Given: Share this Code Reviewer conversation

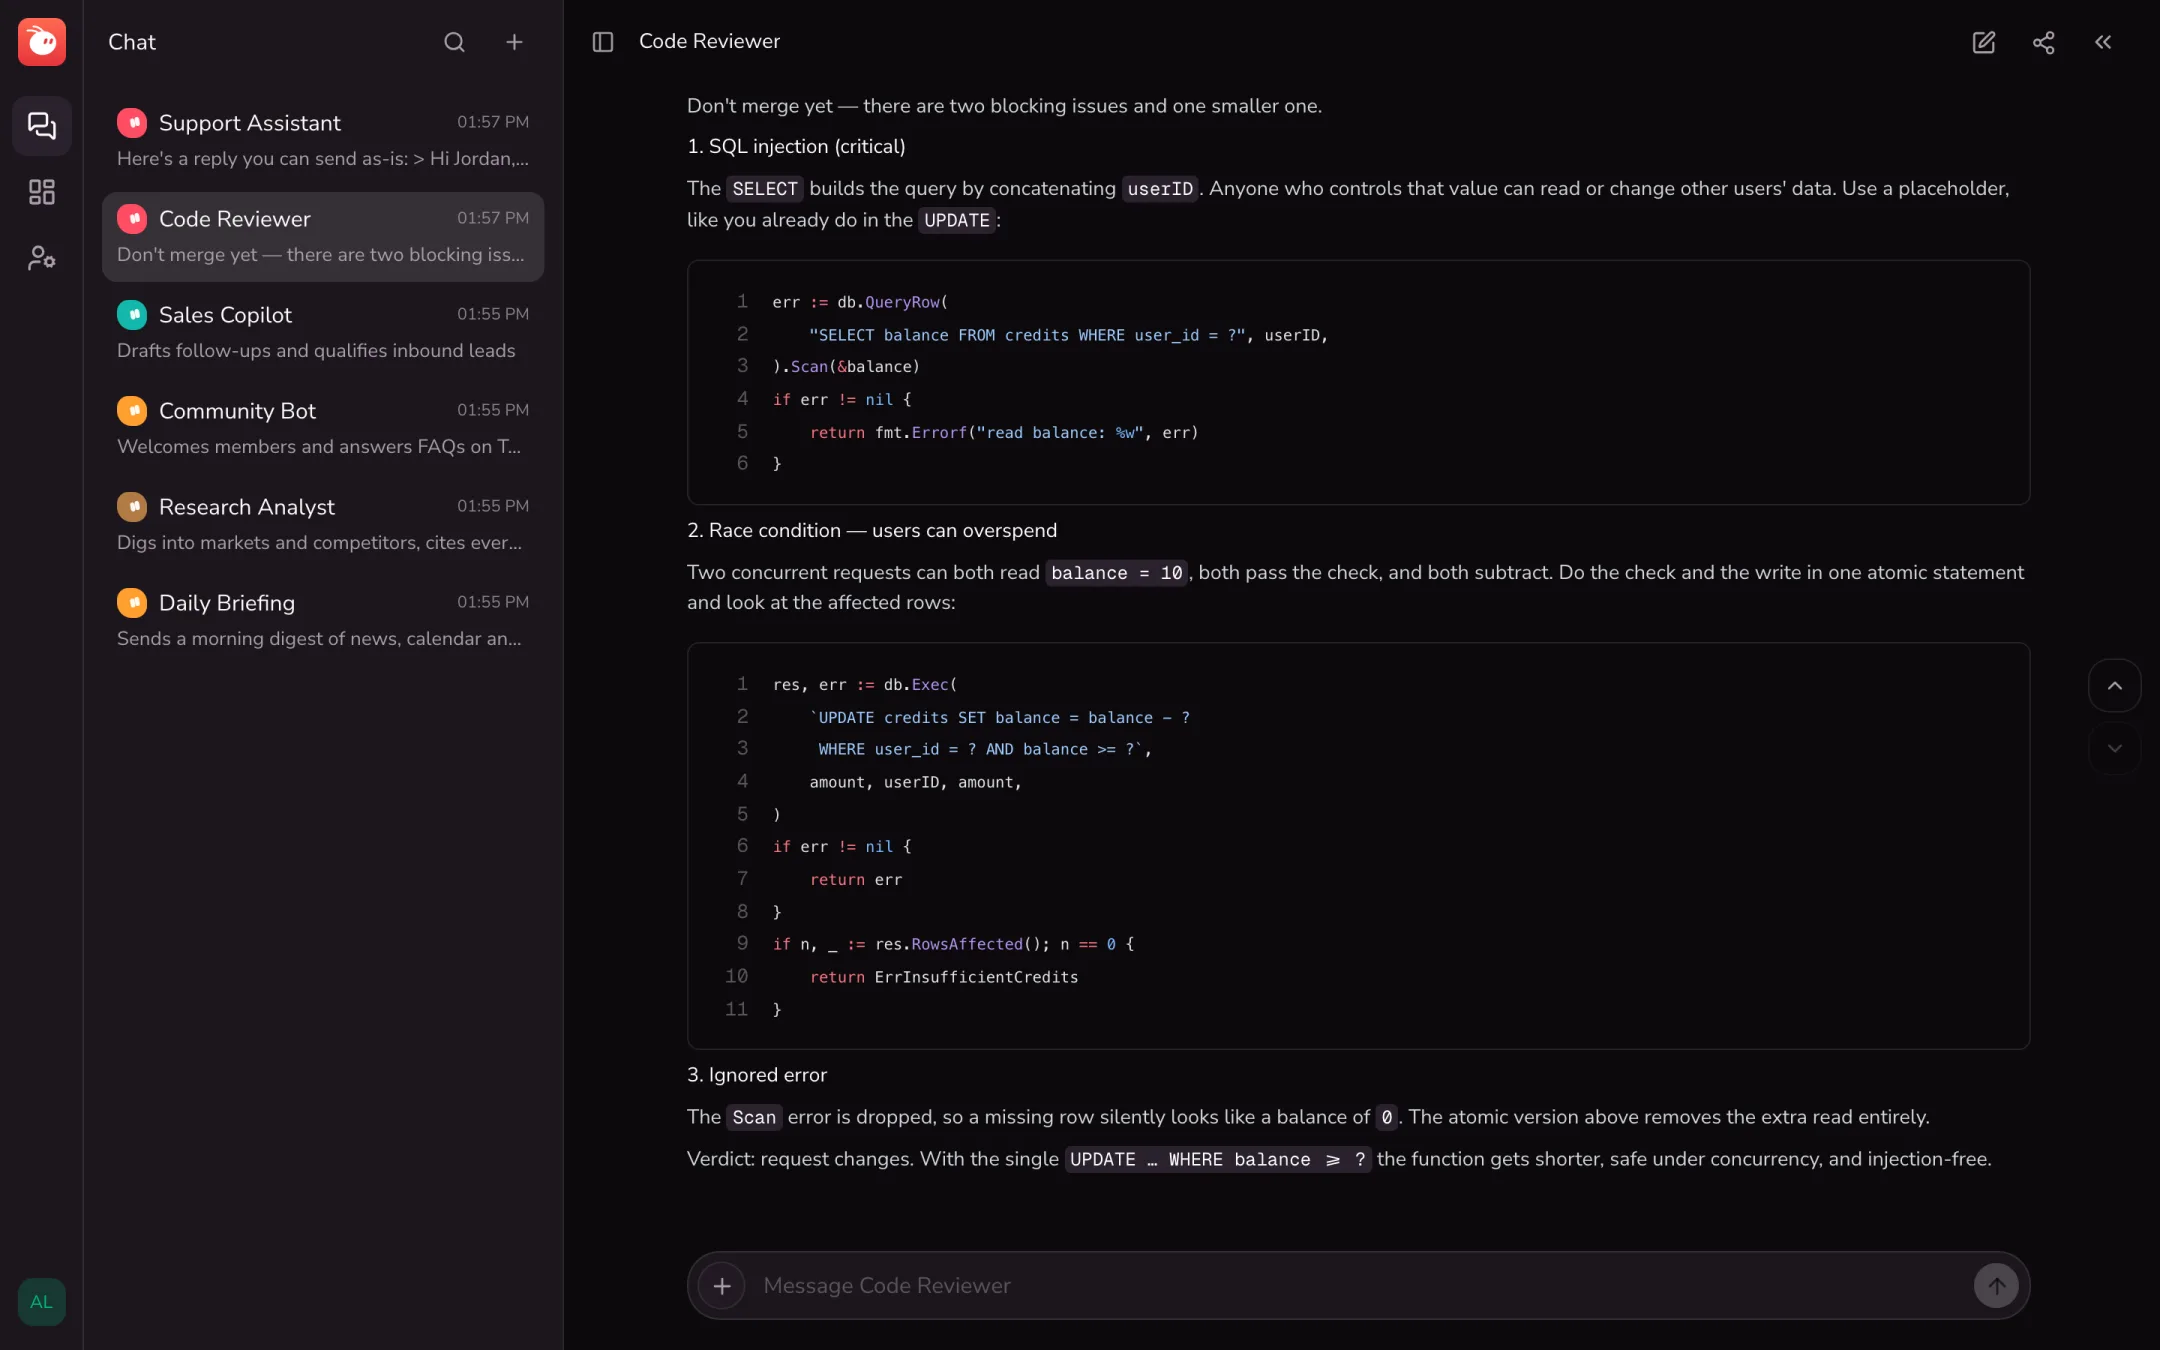Looking at the screenshot, I should coord(2044,42).
